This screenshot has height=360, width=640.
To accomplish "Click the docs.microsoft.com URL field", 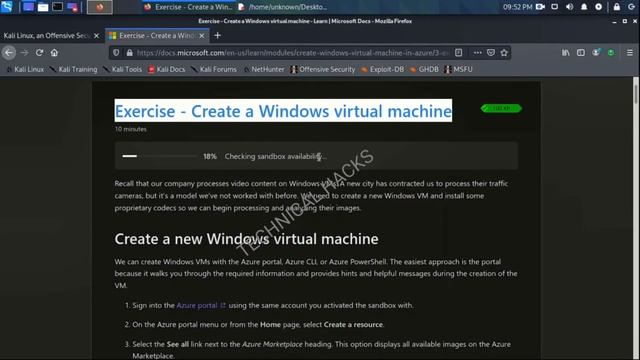I will [292, 53].
